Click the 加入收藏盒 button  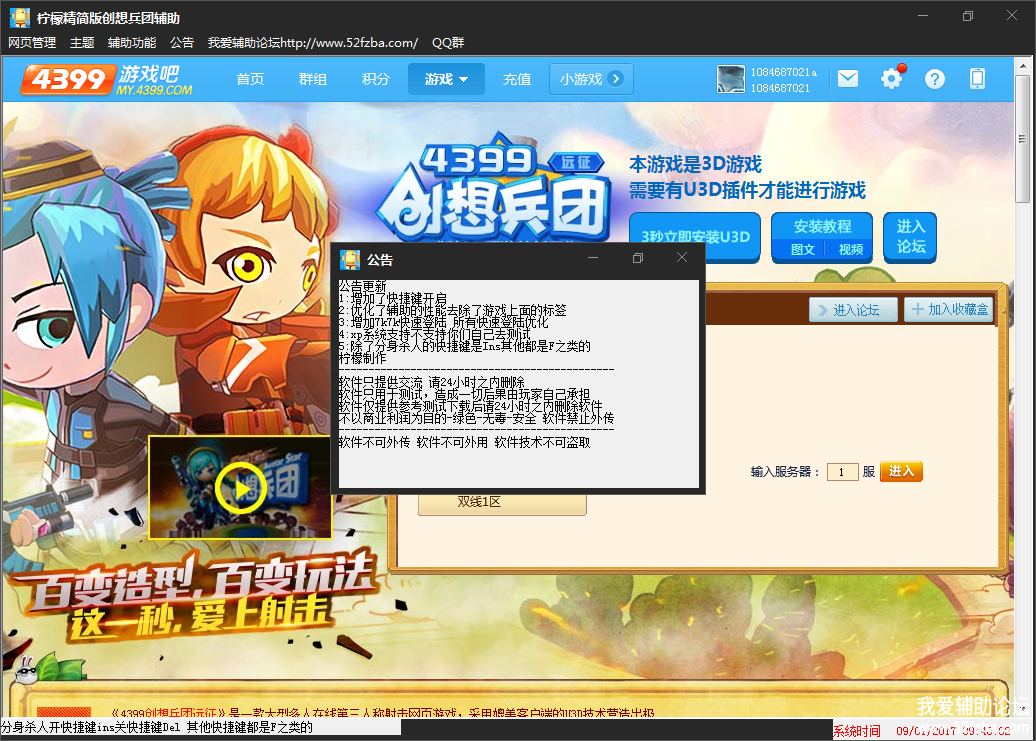pyautogui.click(x=948, y=310)
